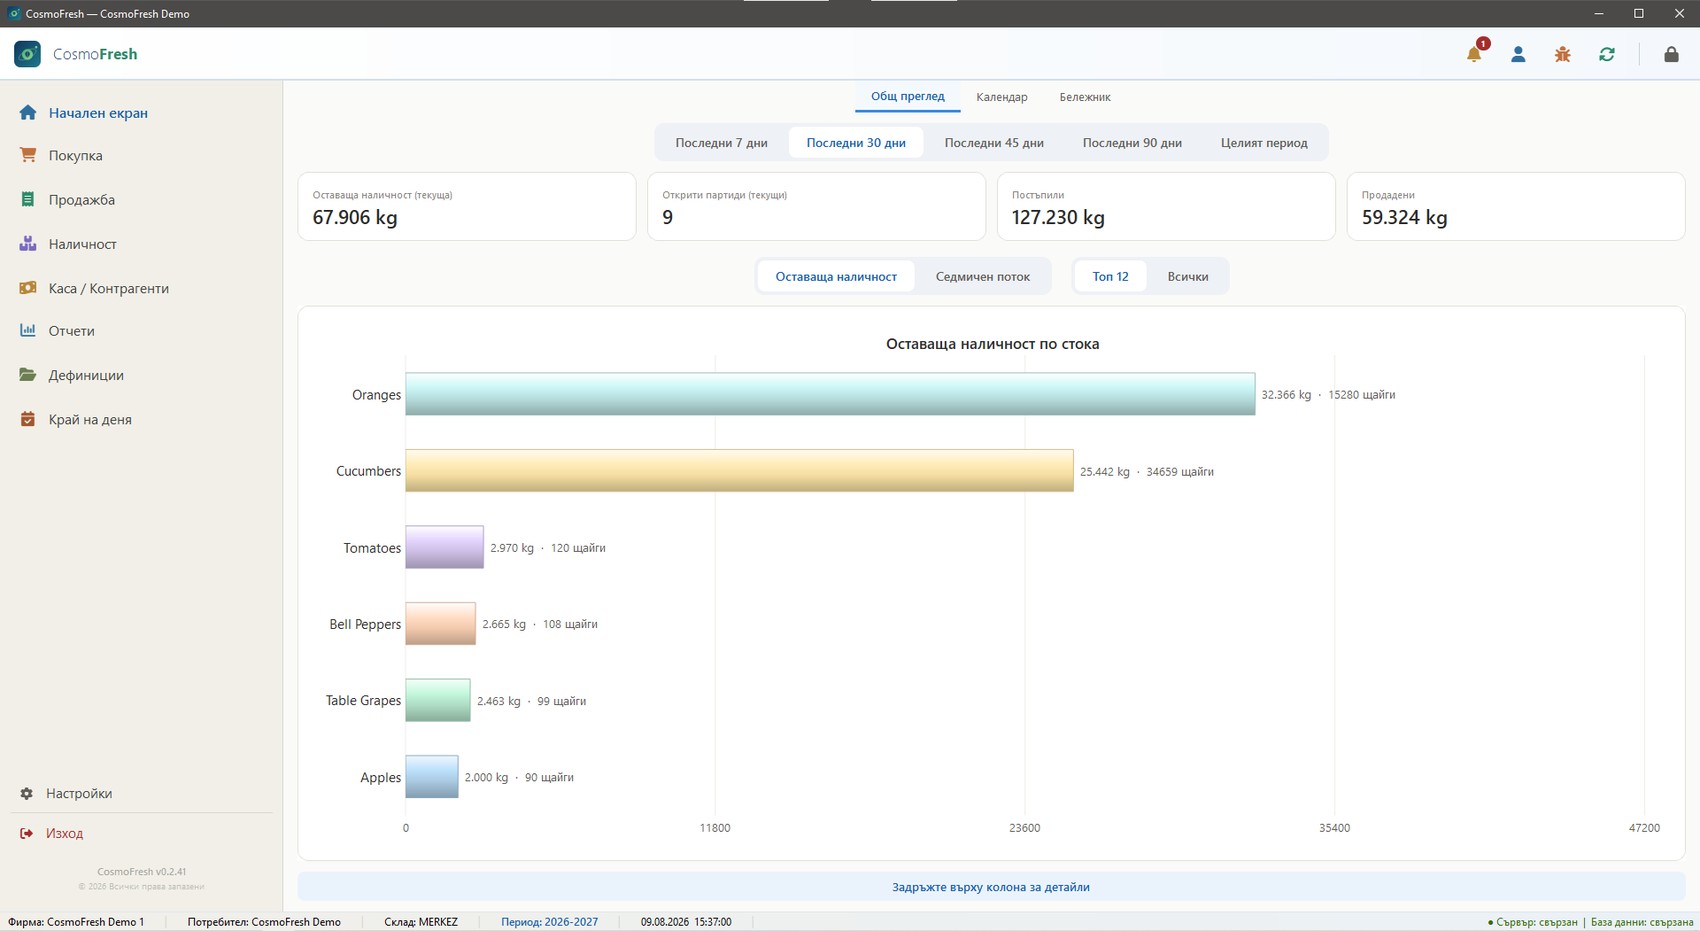
Task: Click the Дефиниции folder icon
Action: (x=28, y=375)
